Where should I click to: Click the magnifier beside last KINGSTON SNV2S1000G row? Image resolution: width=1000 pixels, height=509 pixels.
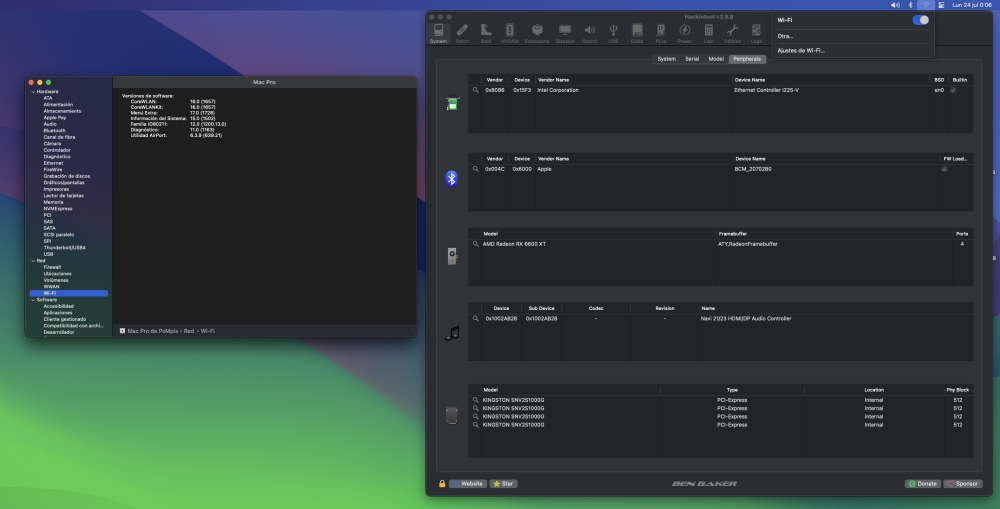pos(475,424)
